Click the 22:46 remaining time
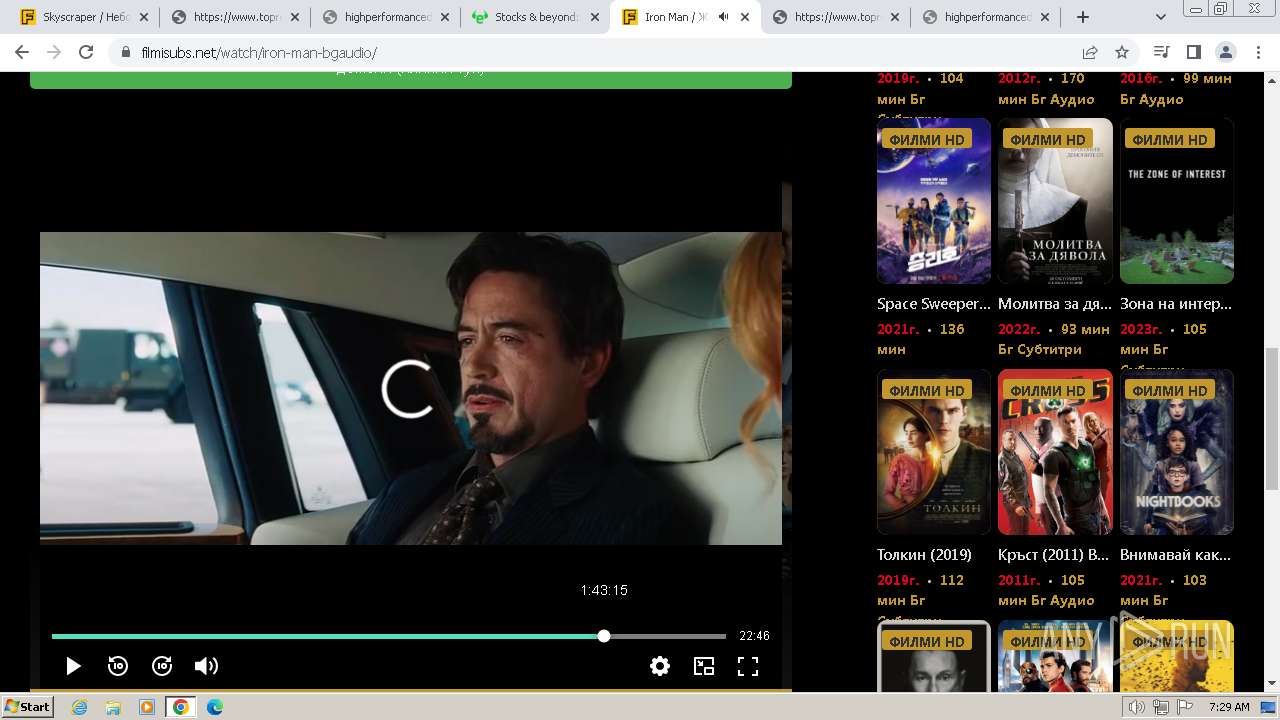 (754, 636)
